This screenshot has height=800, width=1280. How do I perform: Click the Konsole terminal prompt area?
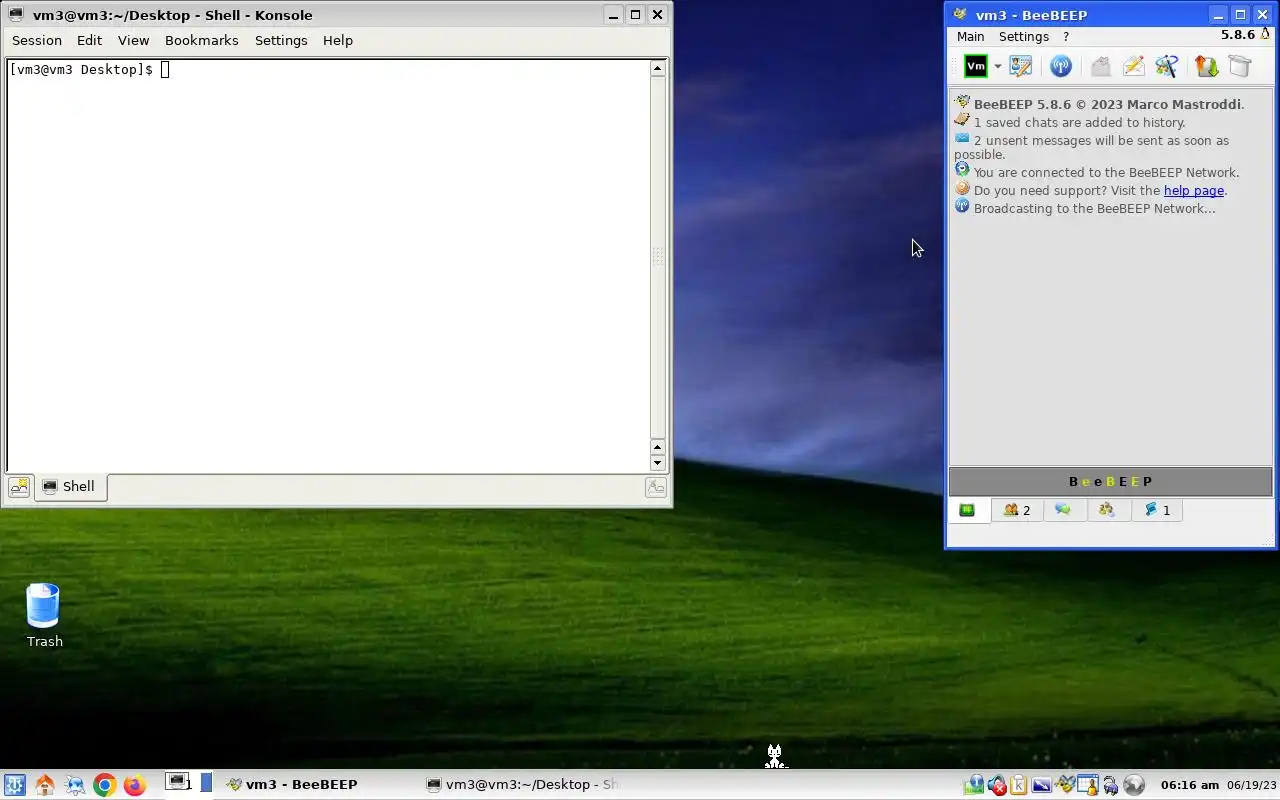(328, 265)
